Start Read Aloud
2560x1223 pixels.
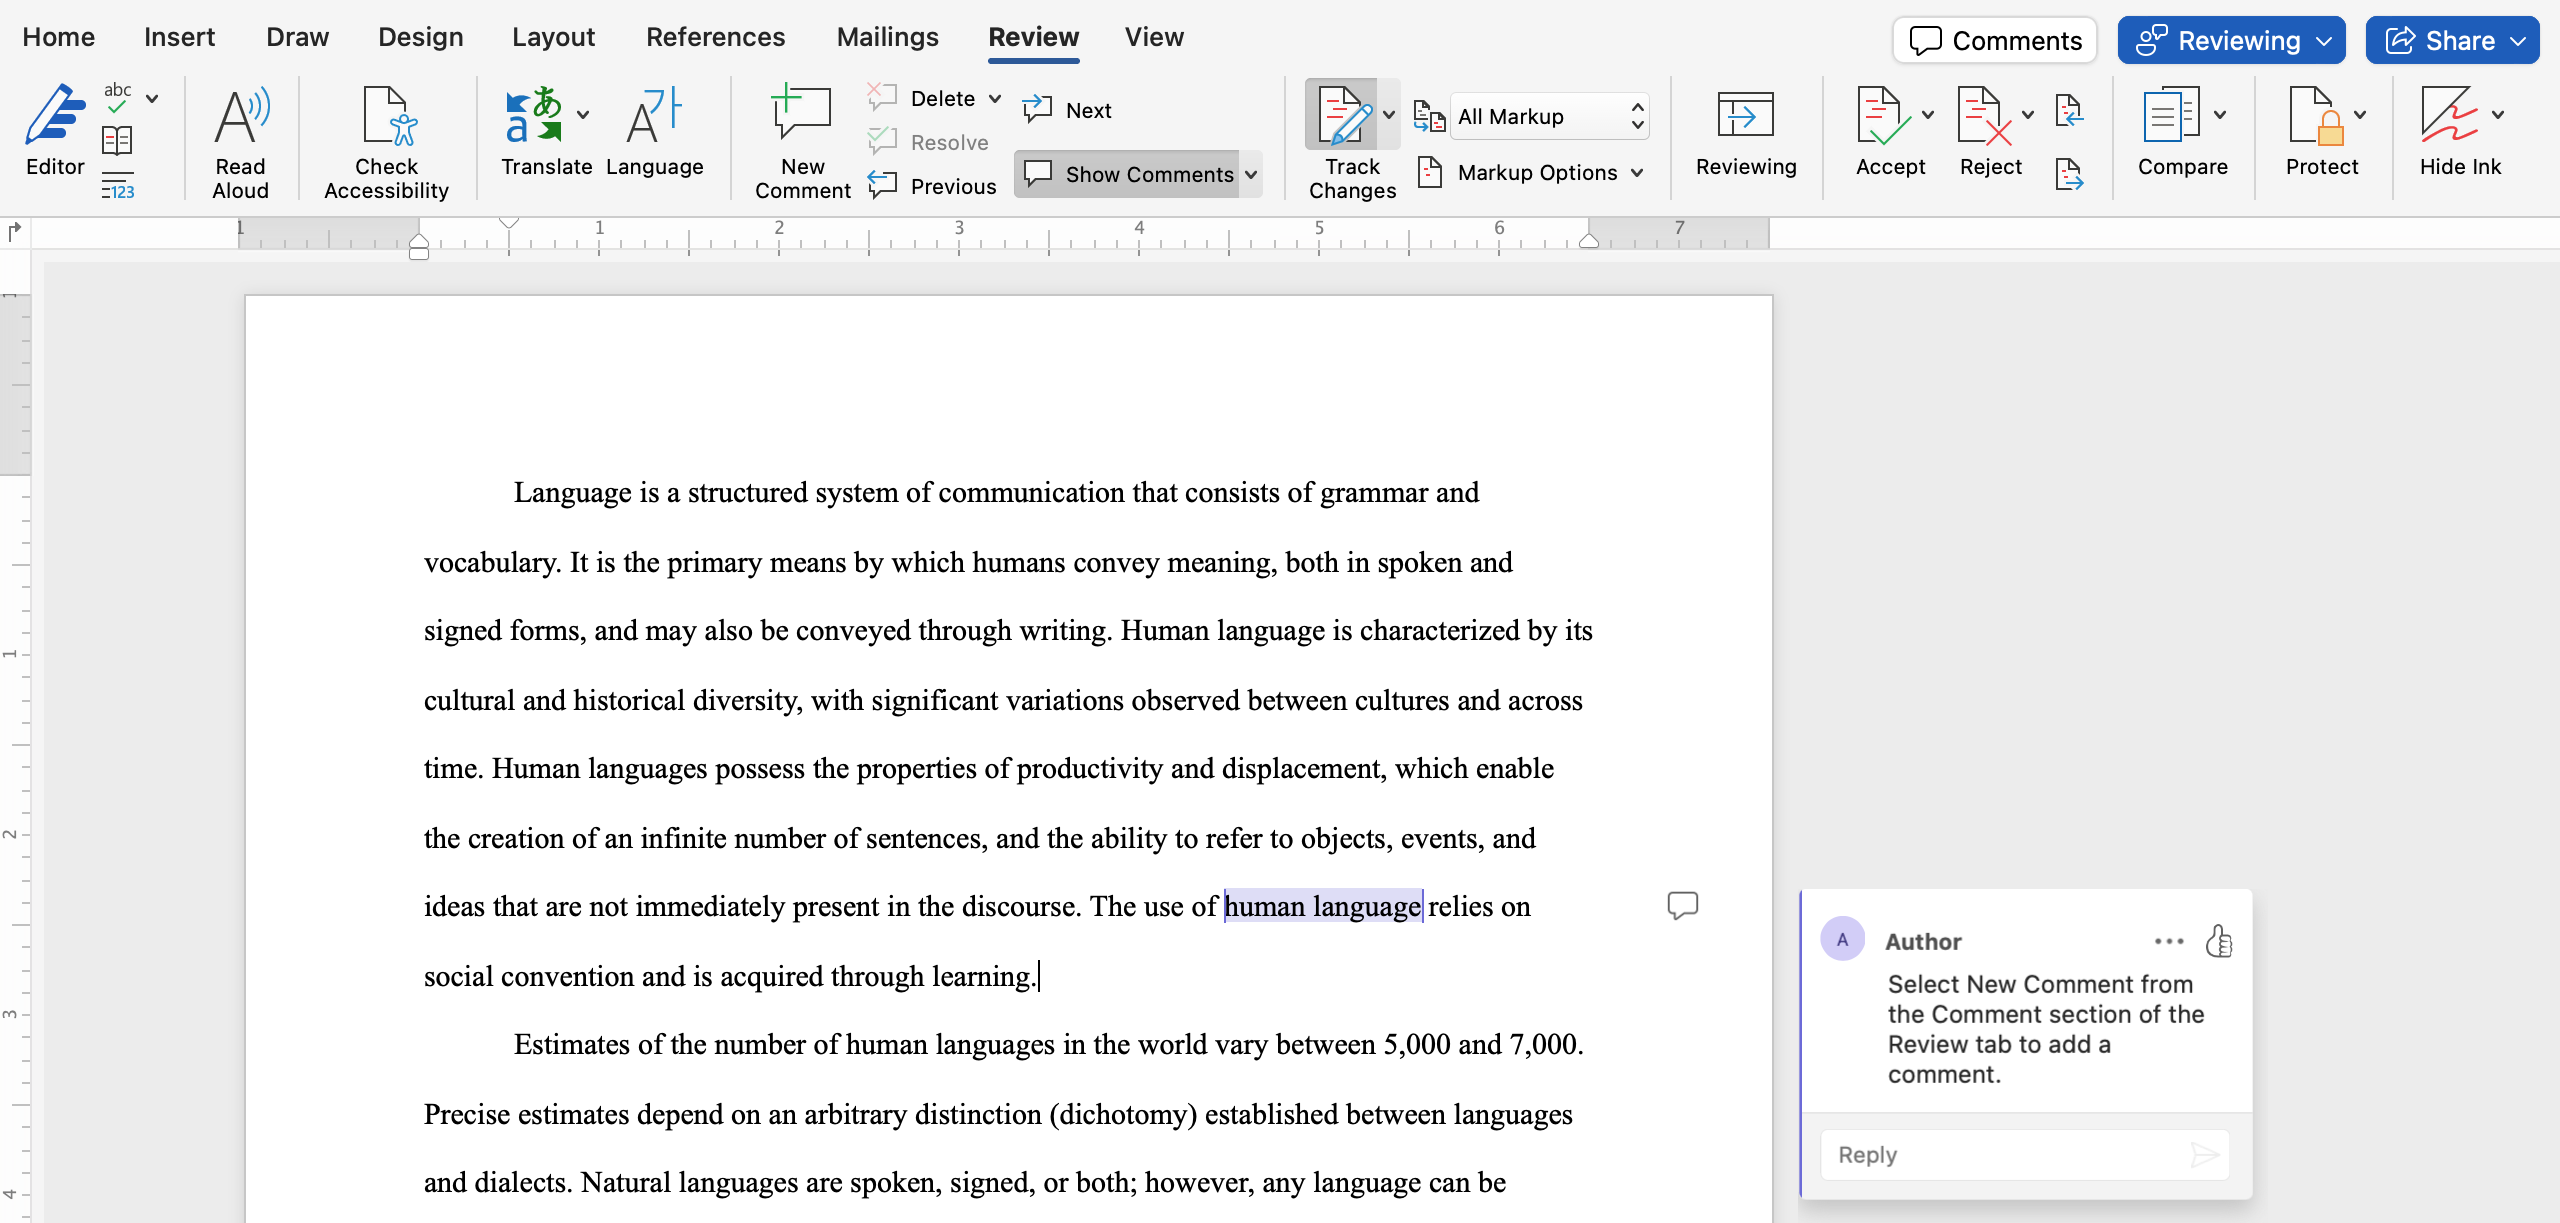point(240,142)
